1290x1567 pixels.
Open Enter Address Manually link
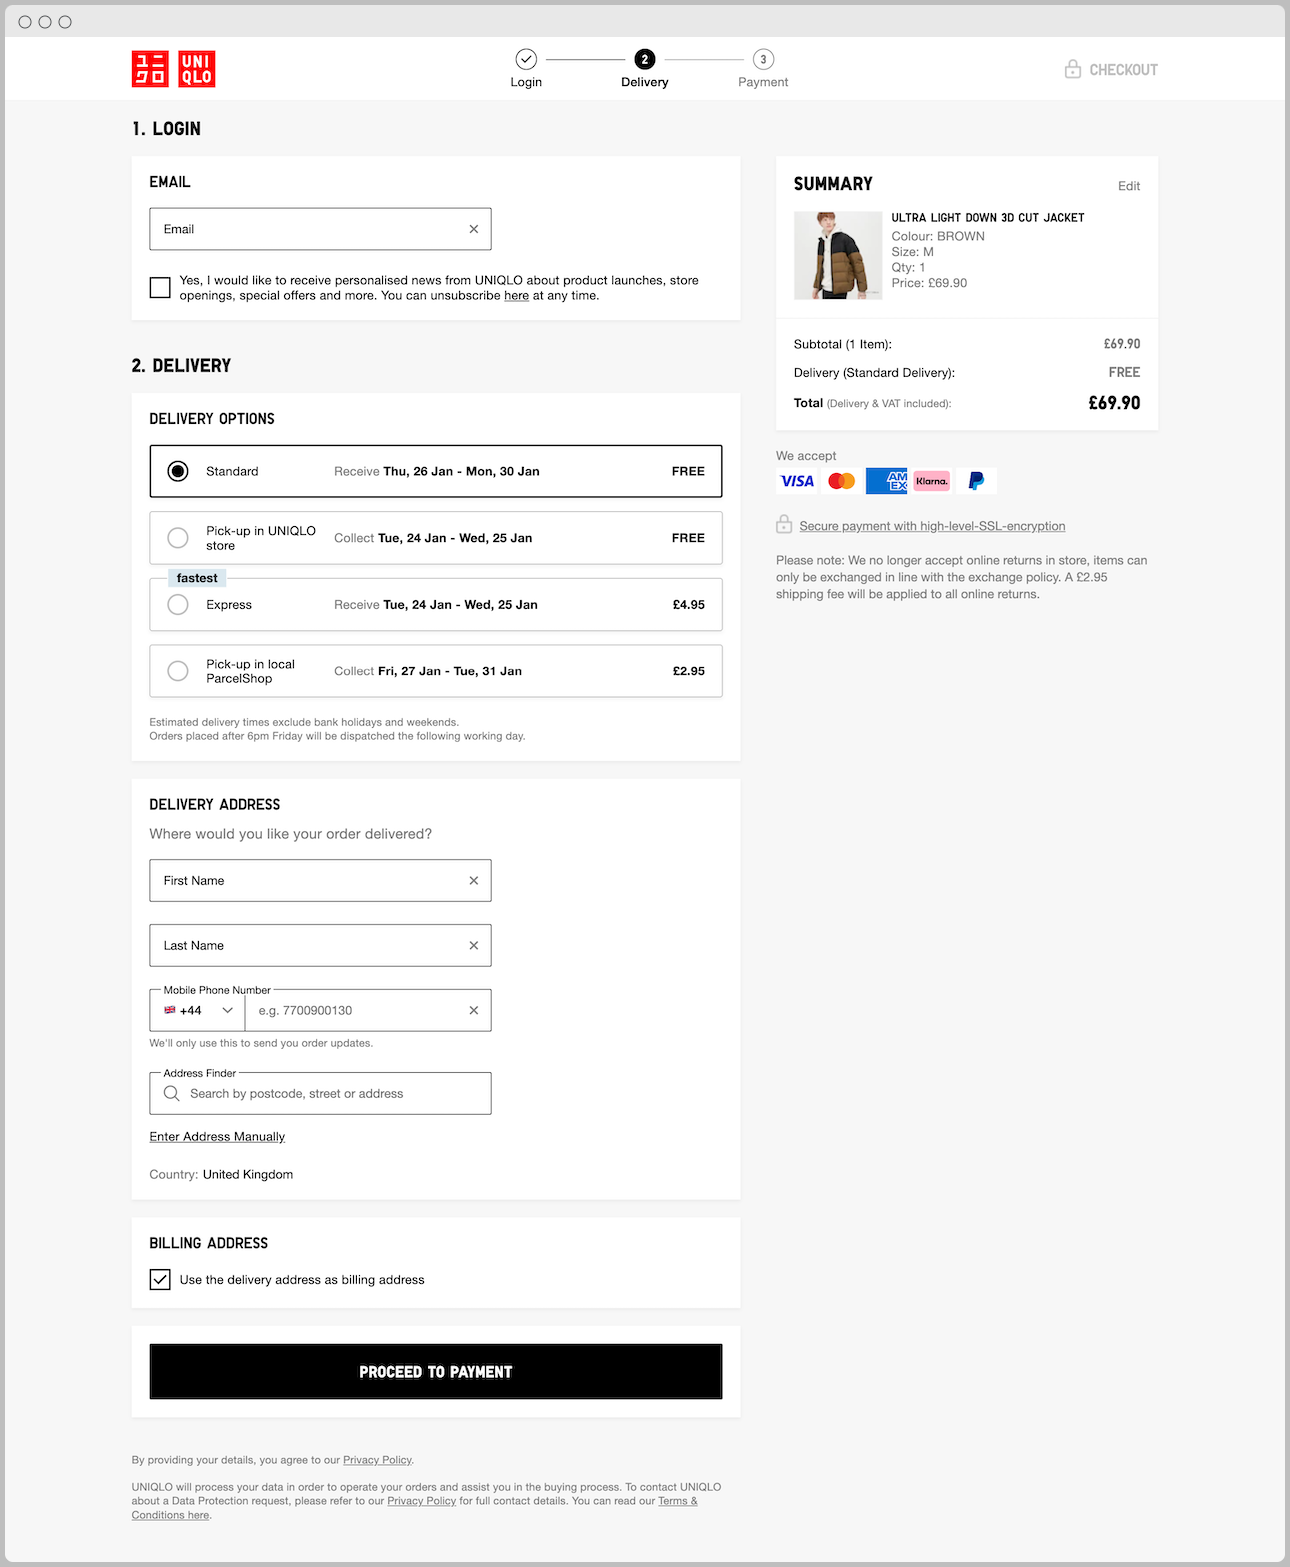click(217, 1137)
